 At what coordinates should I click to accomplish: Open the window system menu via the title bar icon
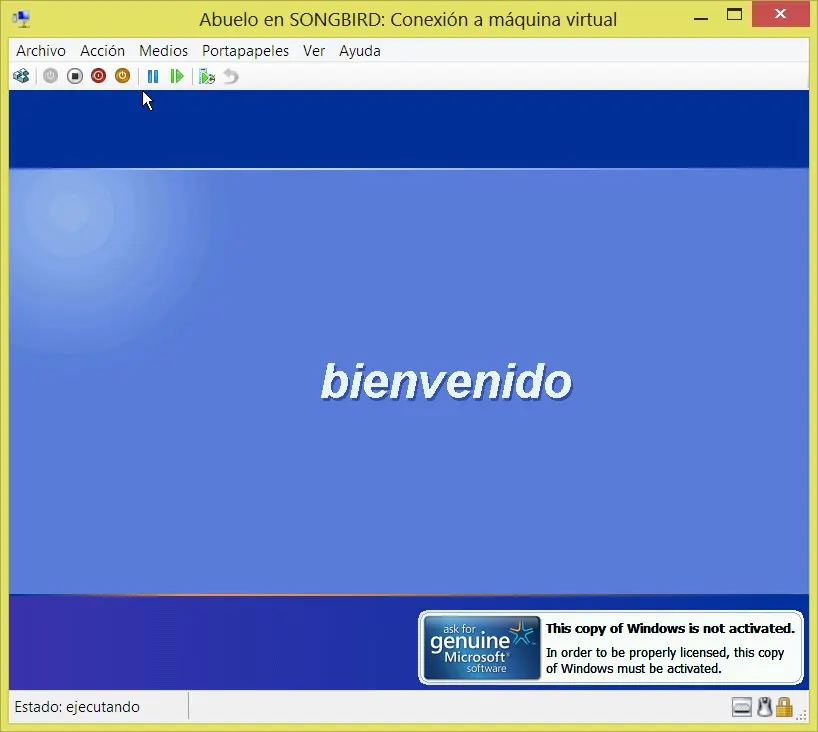coord(20,17)
